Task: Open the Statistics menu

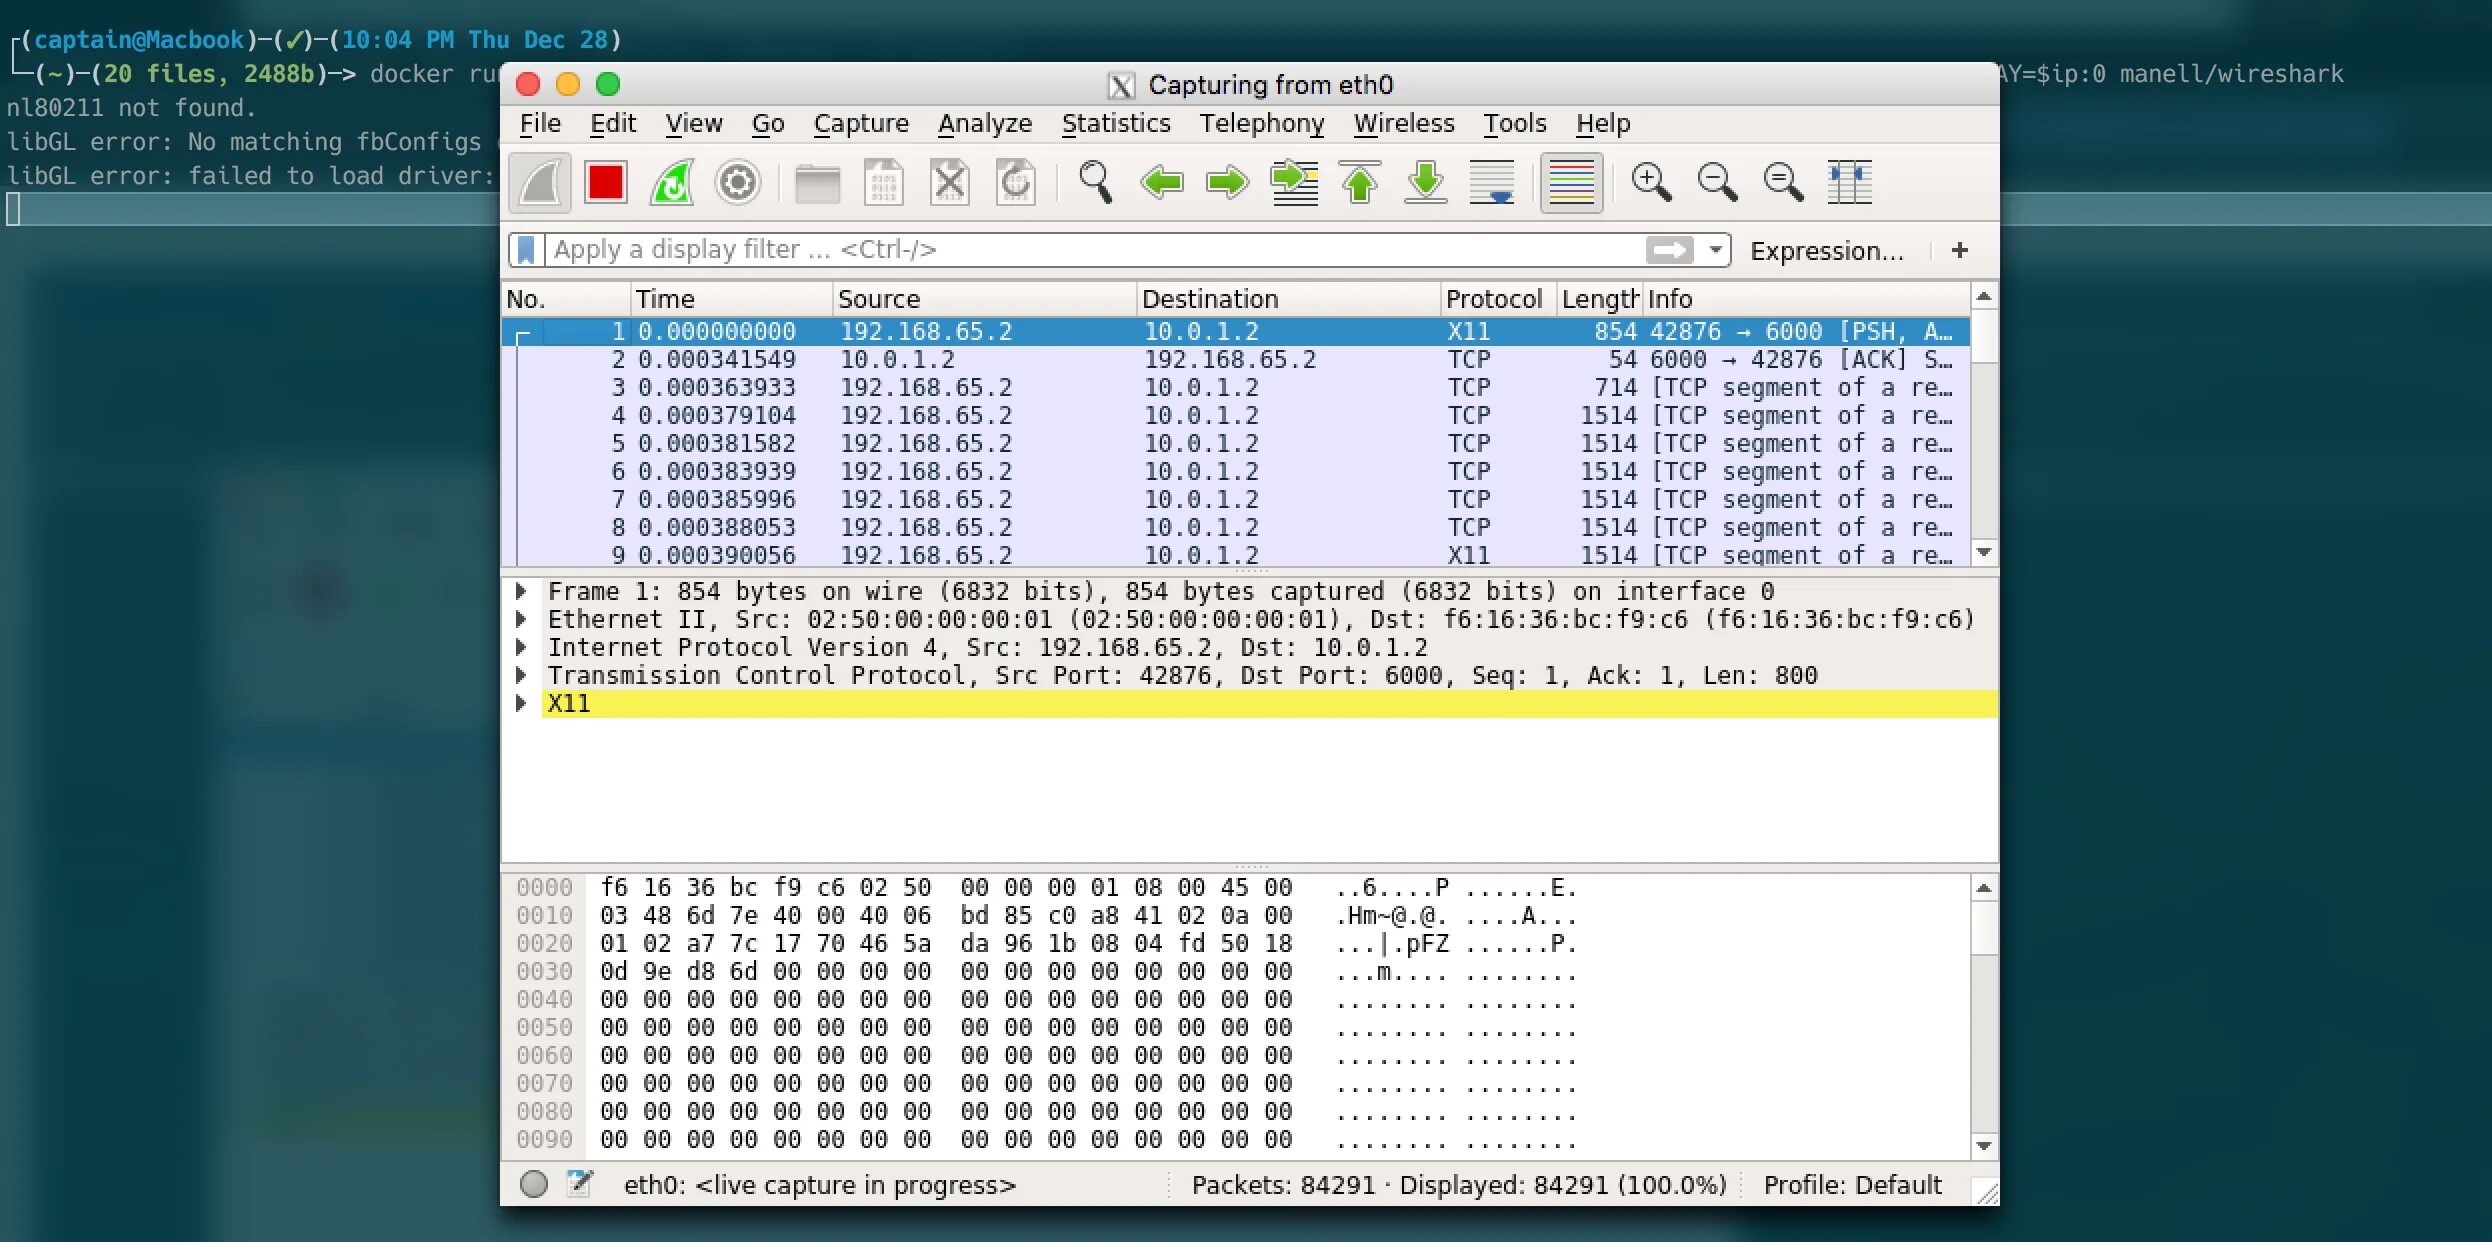Action: click(1116, 124)
